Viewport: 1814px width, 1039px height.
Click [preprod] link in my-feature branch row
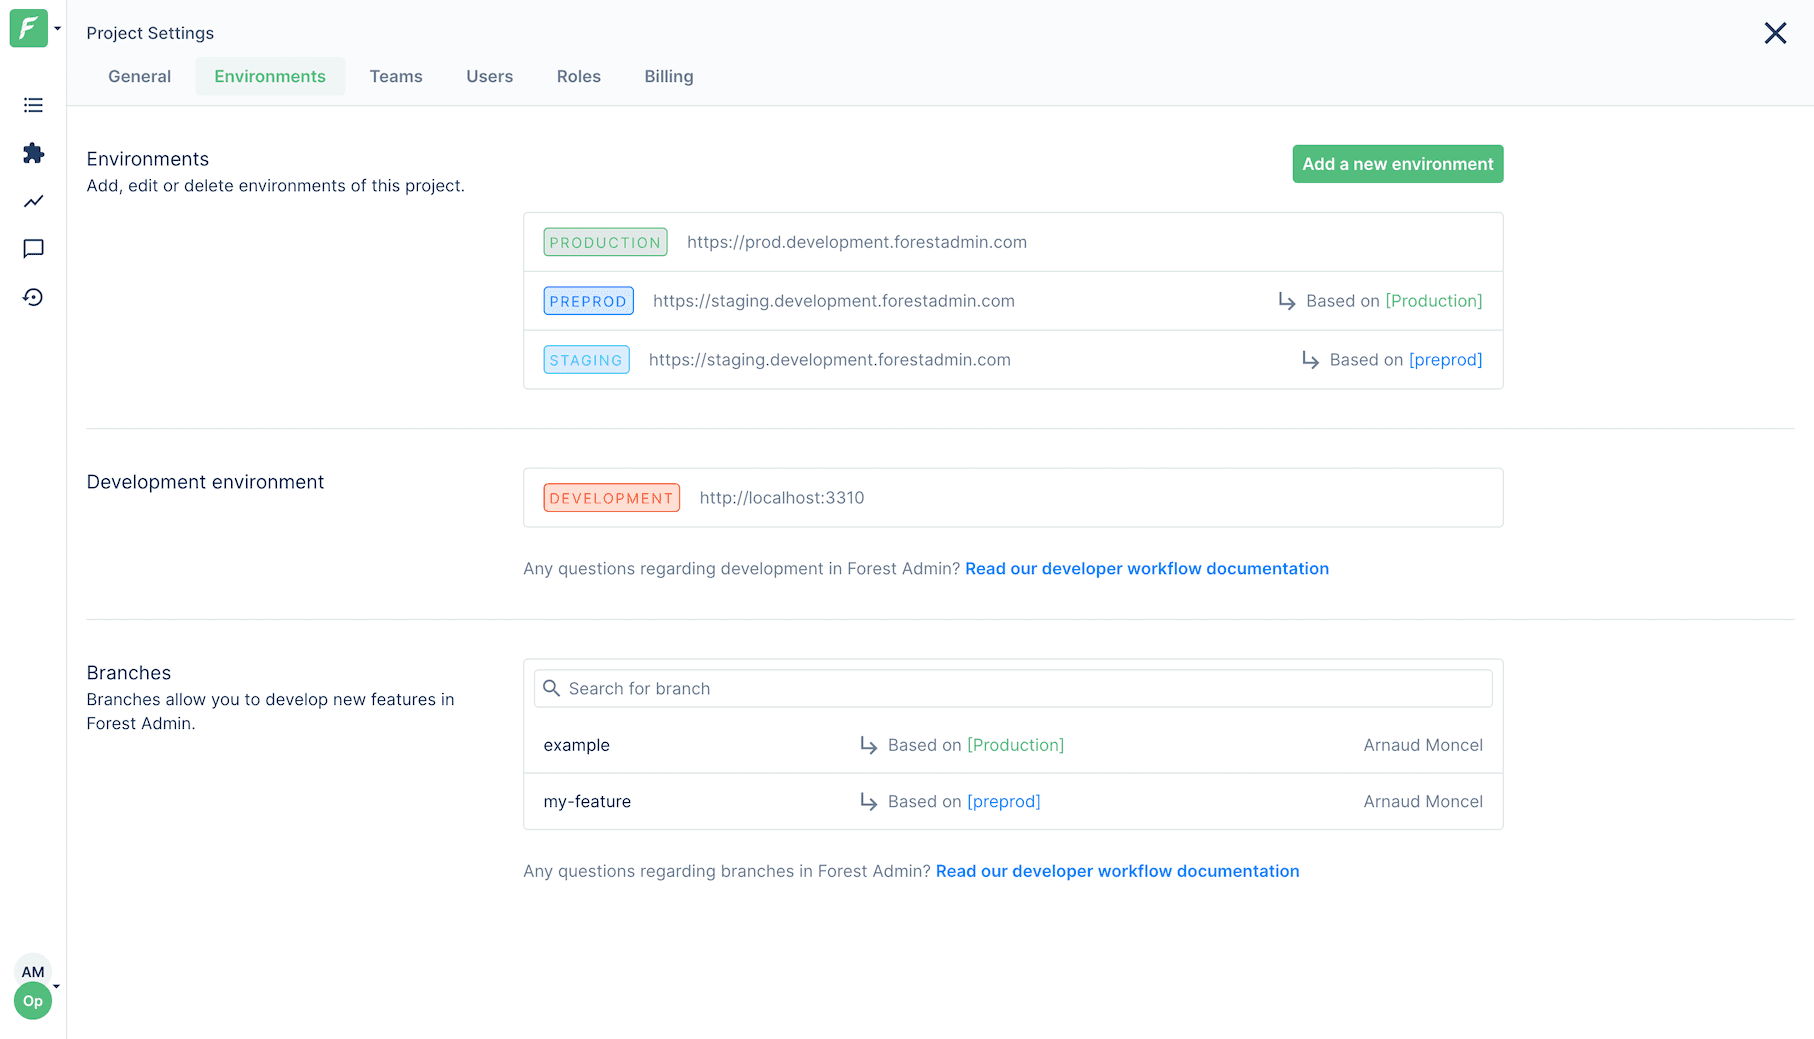pos(1004,802)
